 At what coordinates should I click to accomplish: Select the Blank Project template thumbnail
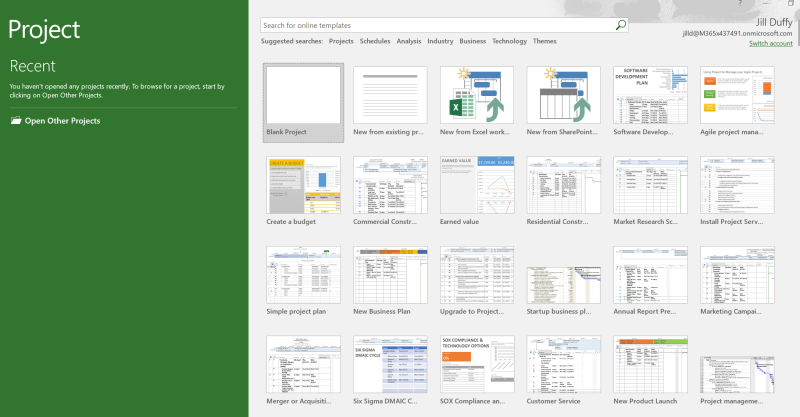point(304,95)
